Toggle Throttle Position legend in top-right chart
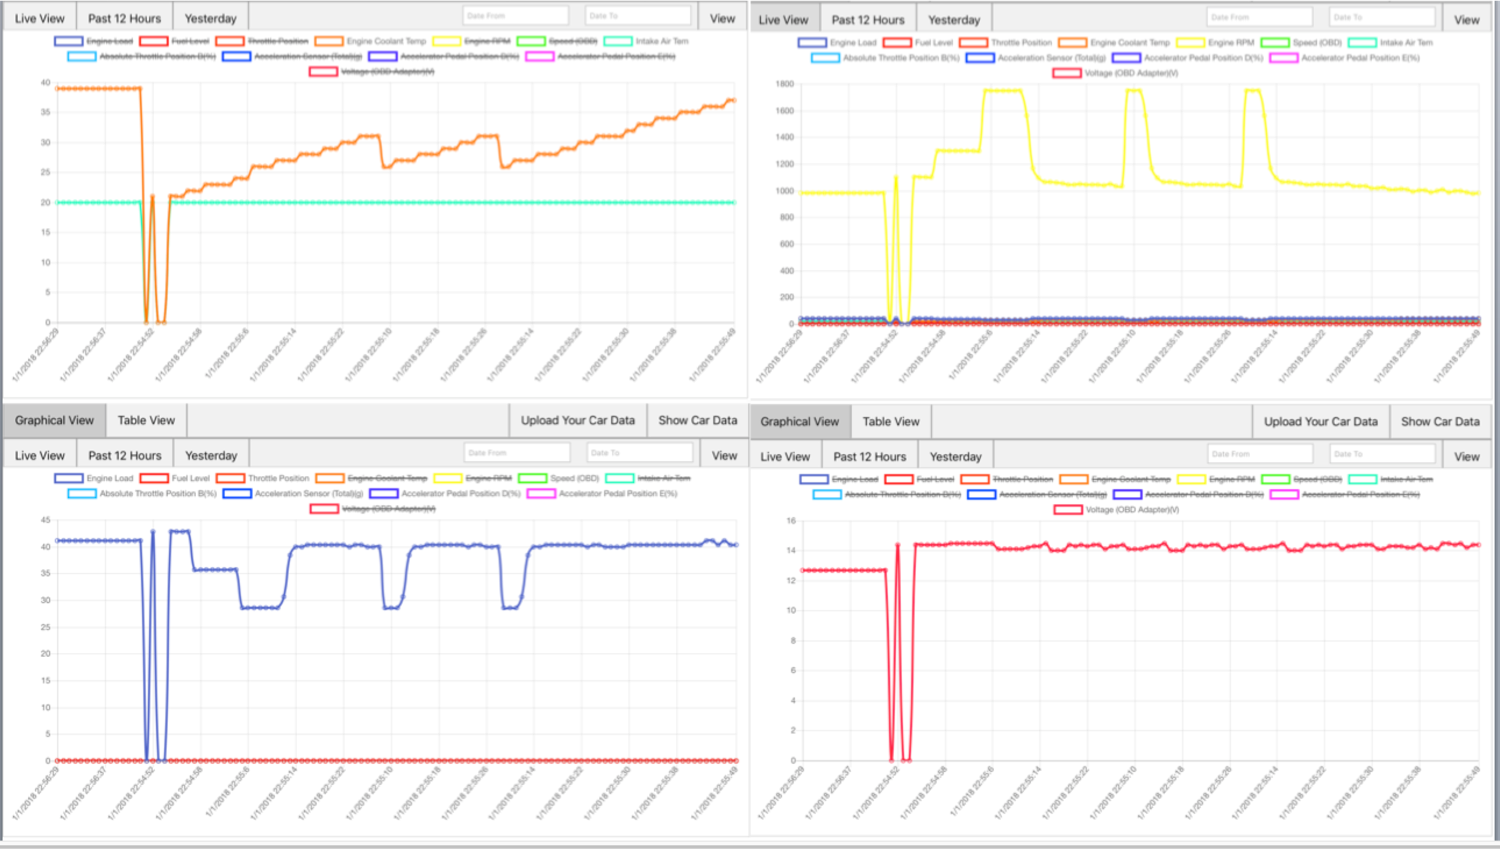Viewport: 1500px width, 849px height. 1020,43
